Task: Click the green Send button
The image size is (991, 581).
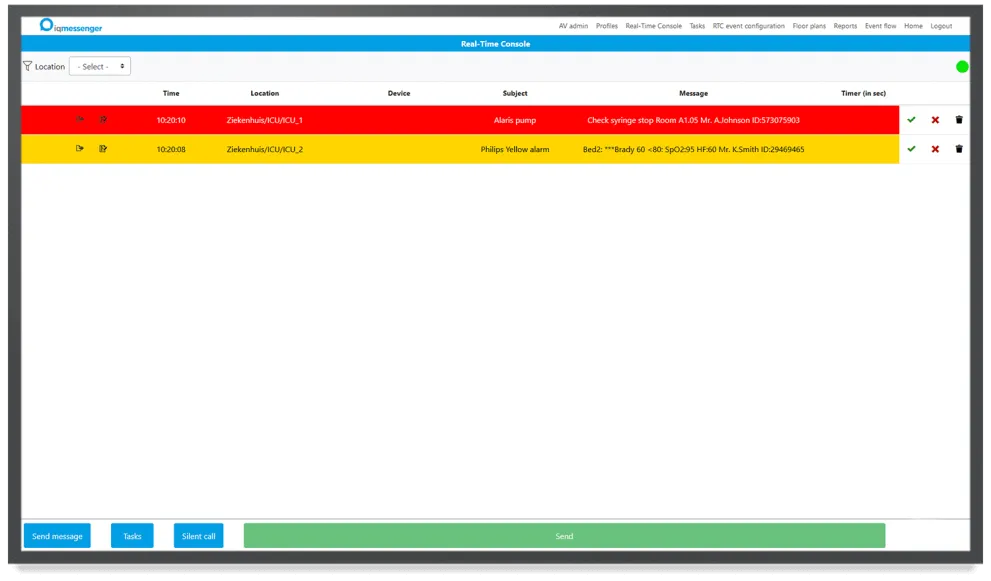Action: (x=564, y=536)
